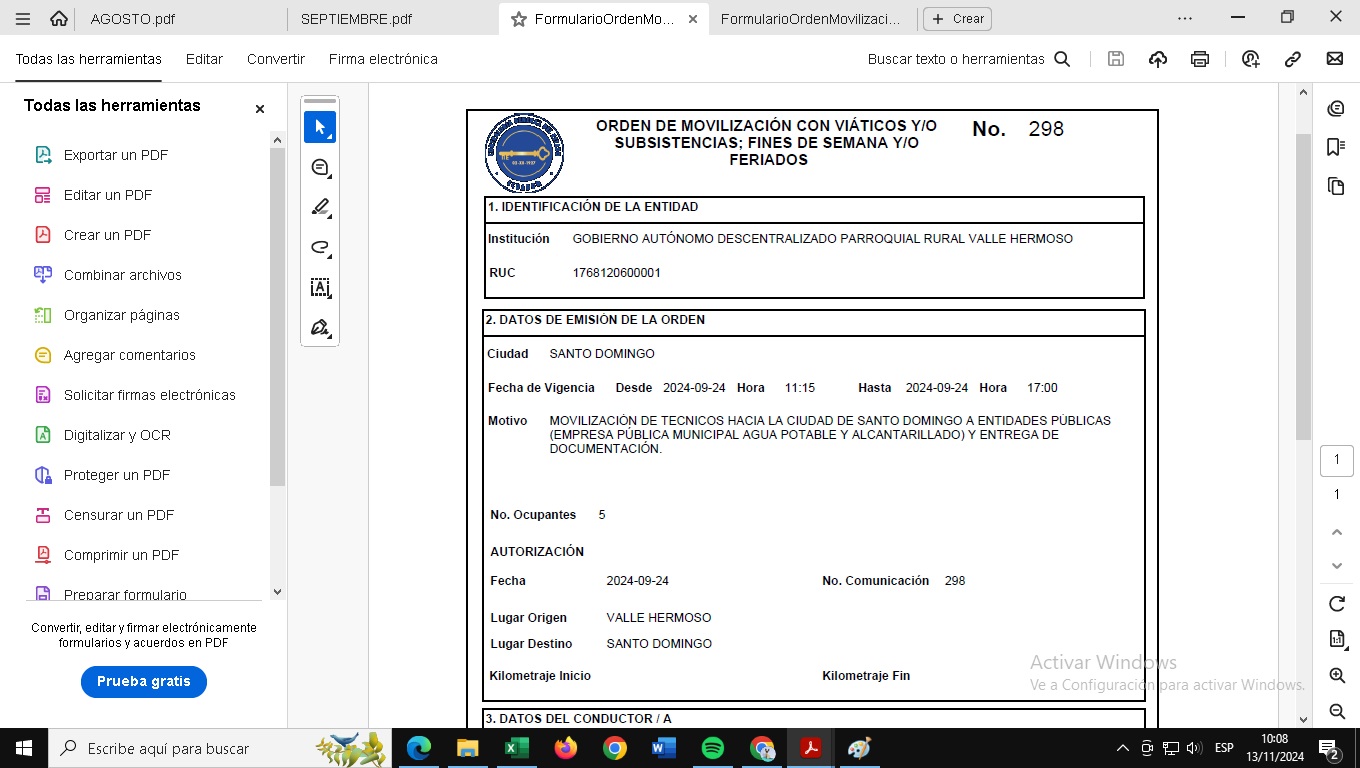Open Excel from the taskbar
Image resolution: width=1360 pixels, height=768 pixels.
point(517,748)
